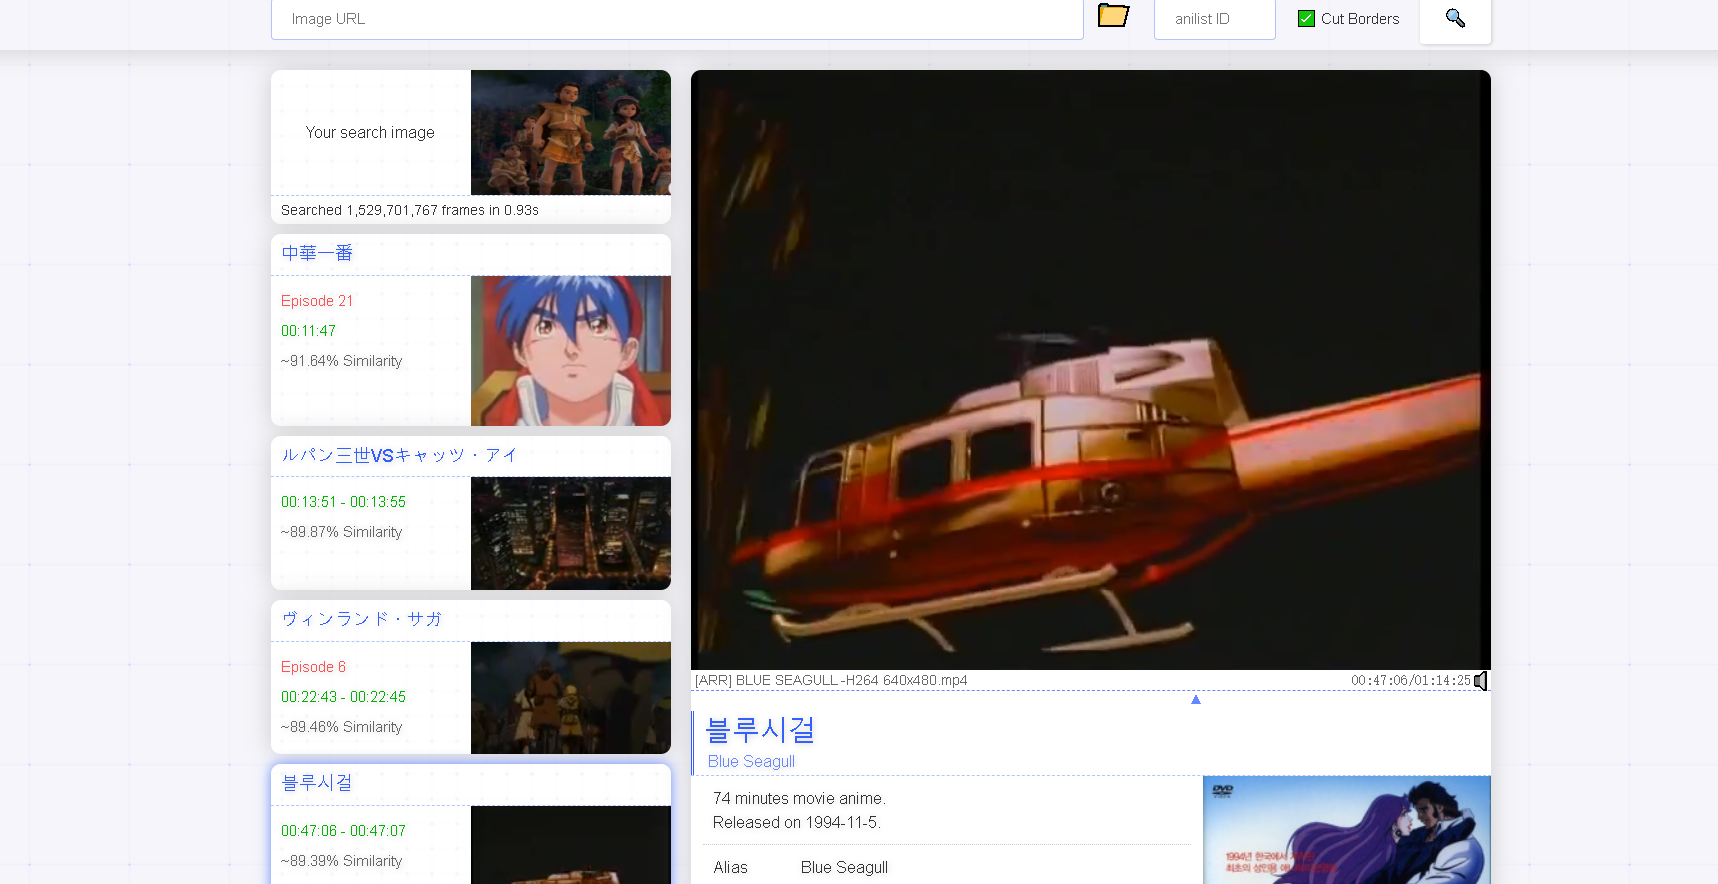Select the night city skyline thumbnail

(x=570, y=533)
